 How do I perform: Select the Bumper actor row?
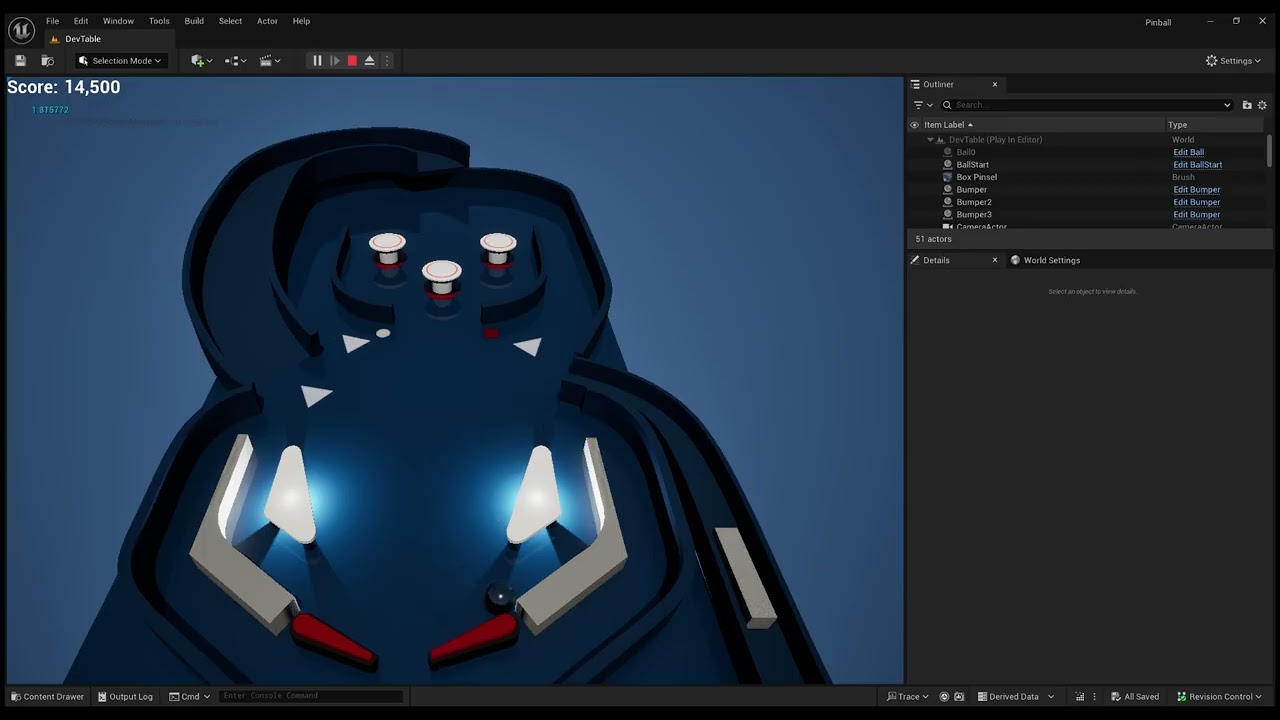click(x=1087, y=190)
